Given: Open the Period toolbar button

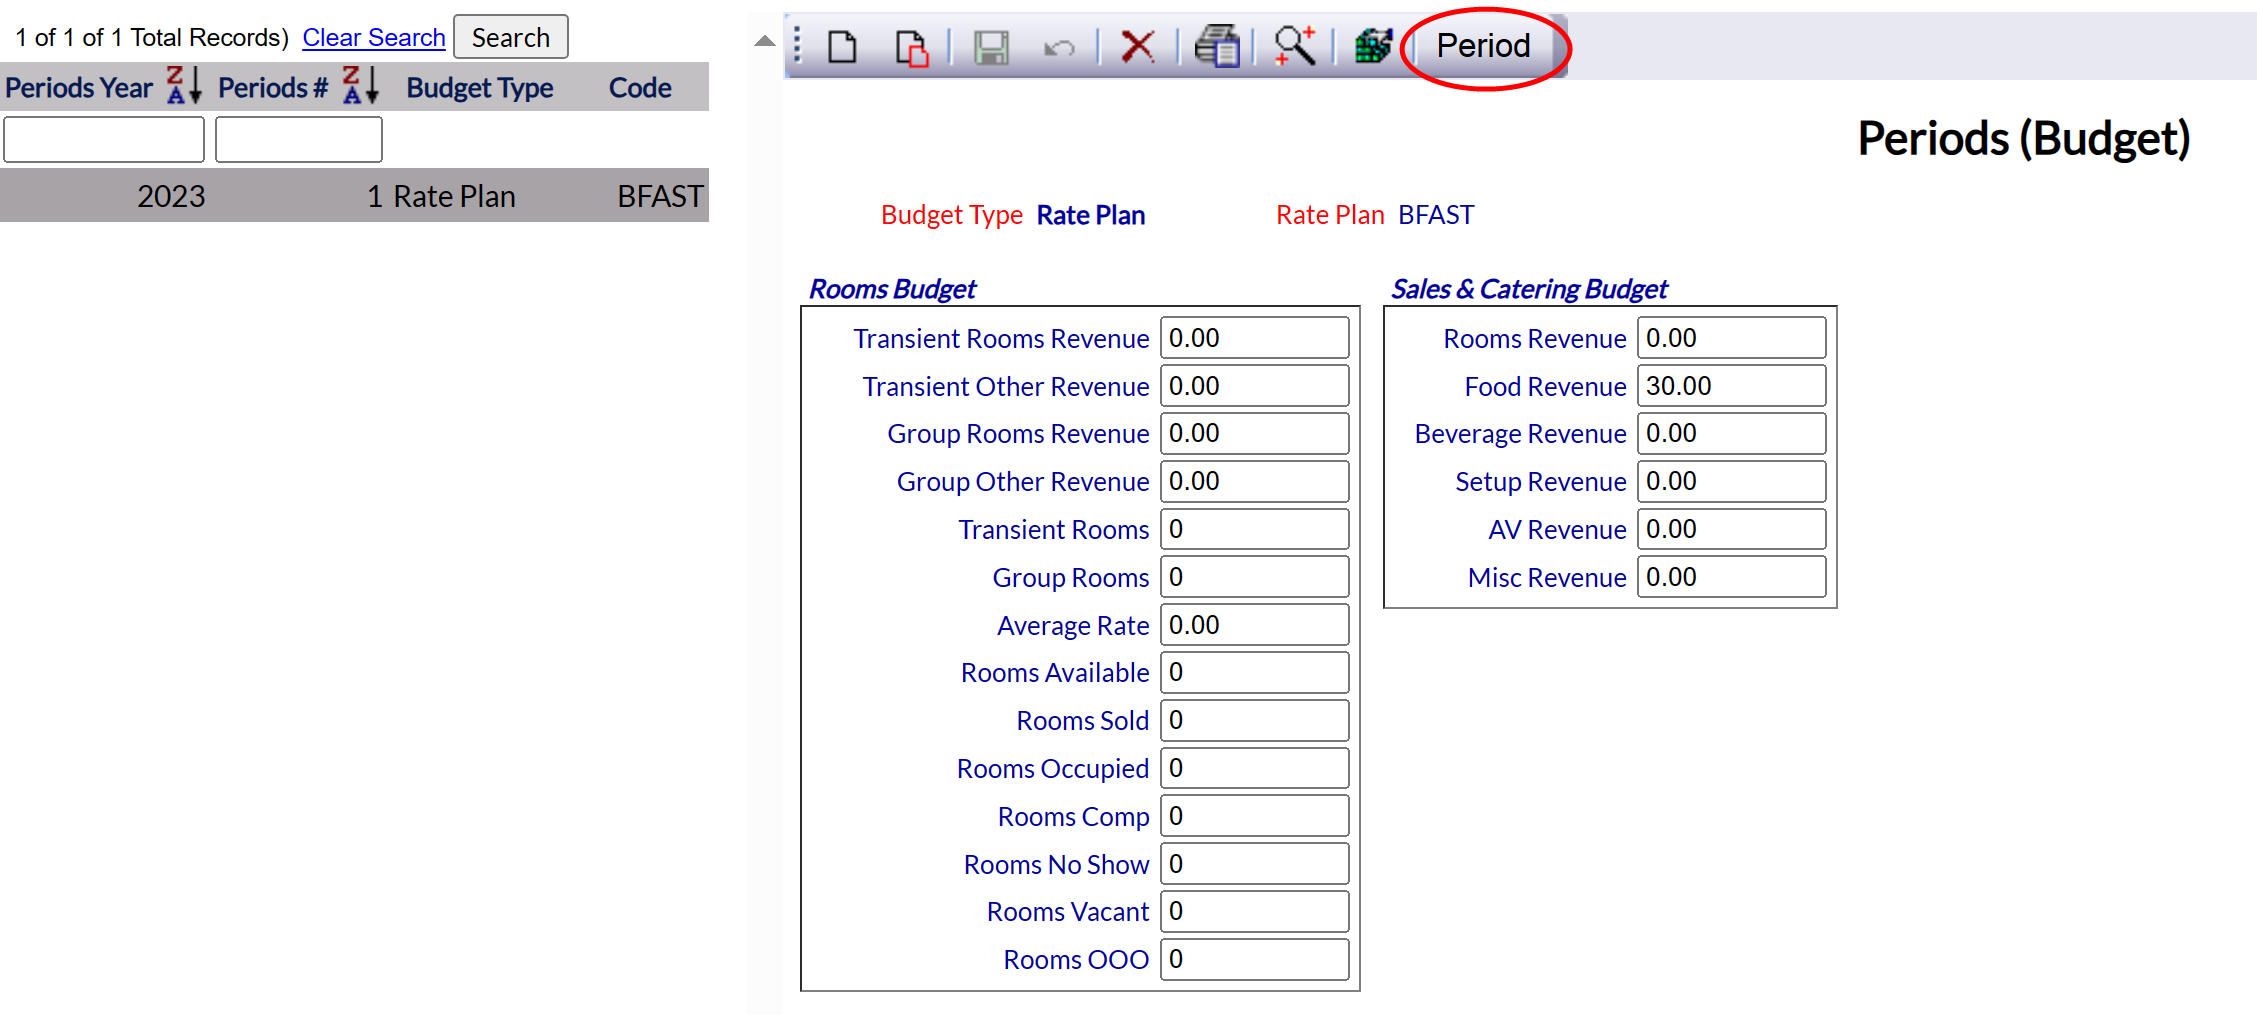Looking at the screenshot, I should coord(1483,46).
